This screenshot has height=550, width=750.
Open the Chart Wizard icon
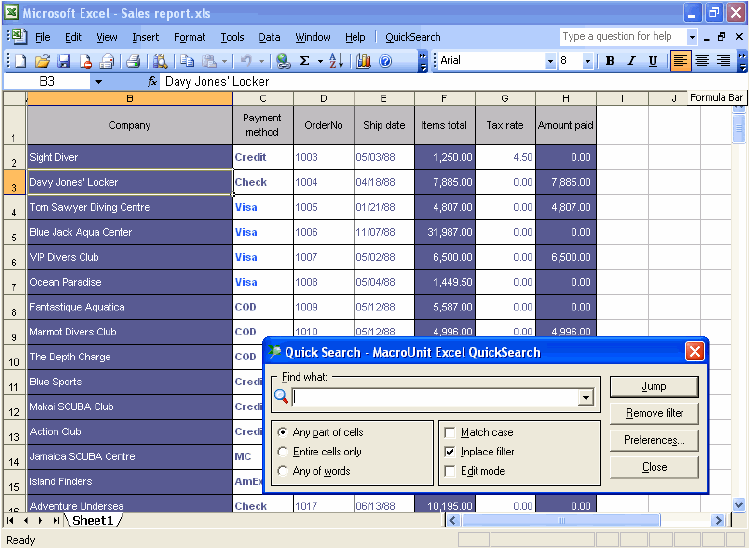pyautogui.click(x=364, y=61)
